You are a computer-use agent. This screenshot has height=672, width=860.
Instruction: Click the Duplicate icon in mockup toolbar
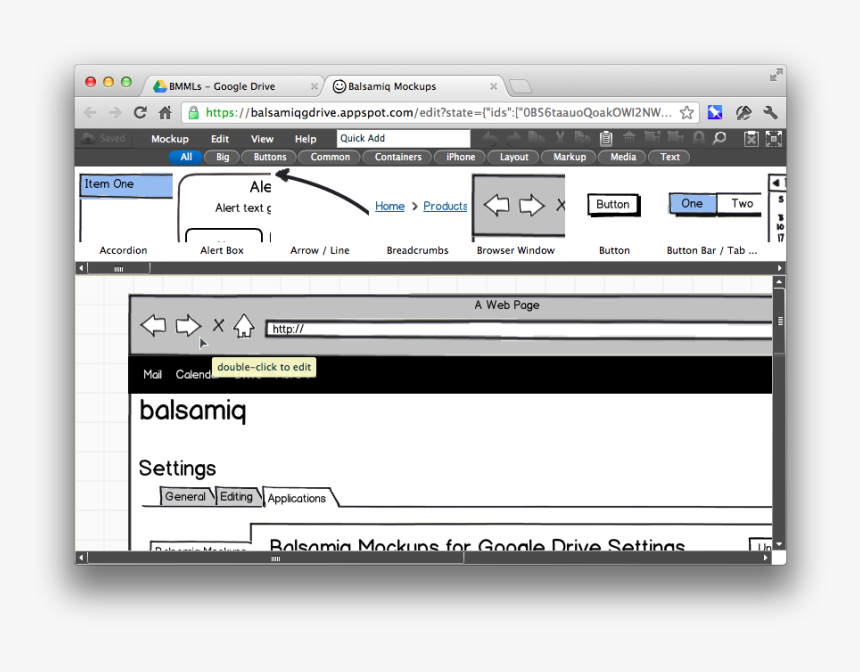536,138
